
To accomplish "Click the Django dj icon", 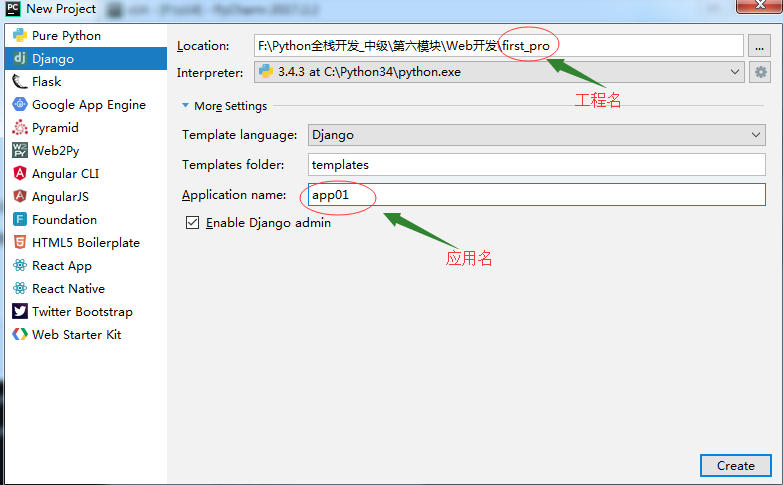I will pos(20,58).
